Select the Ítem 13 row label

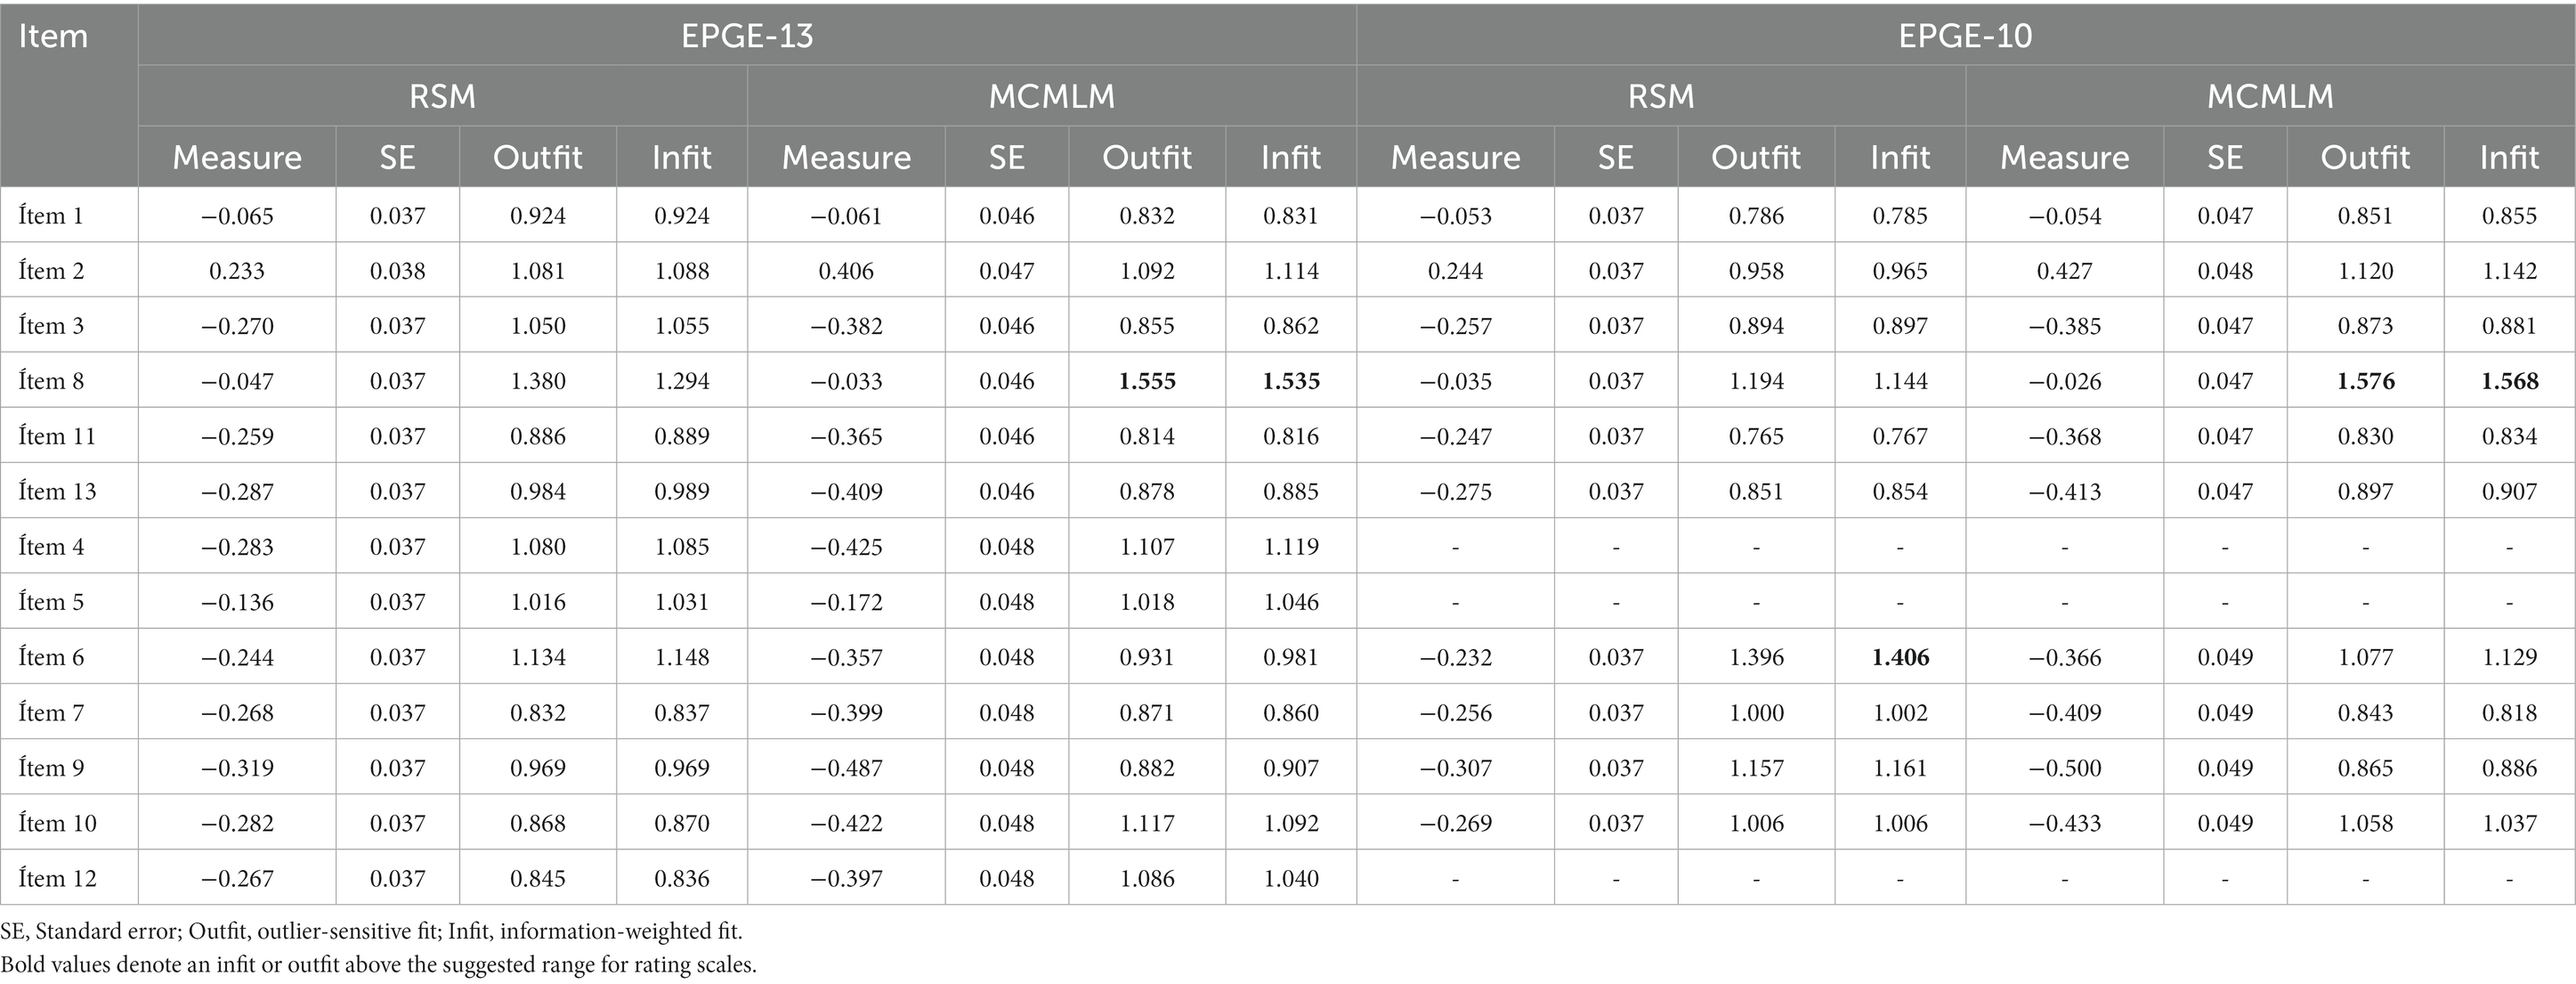click(57, 491)
